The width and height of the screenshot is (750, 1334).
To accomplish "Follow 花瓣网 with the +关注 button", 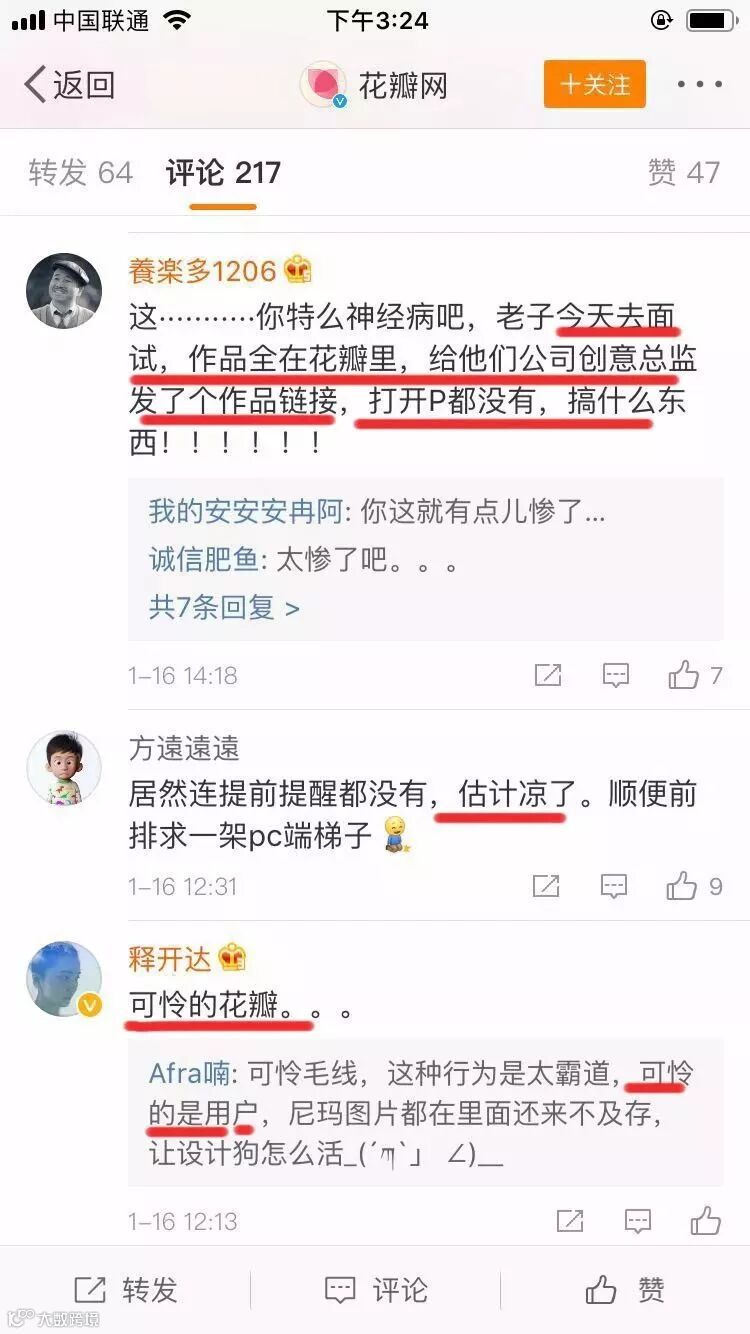I will point(595,84).
